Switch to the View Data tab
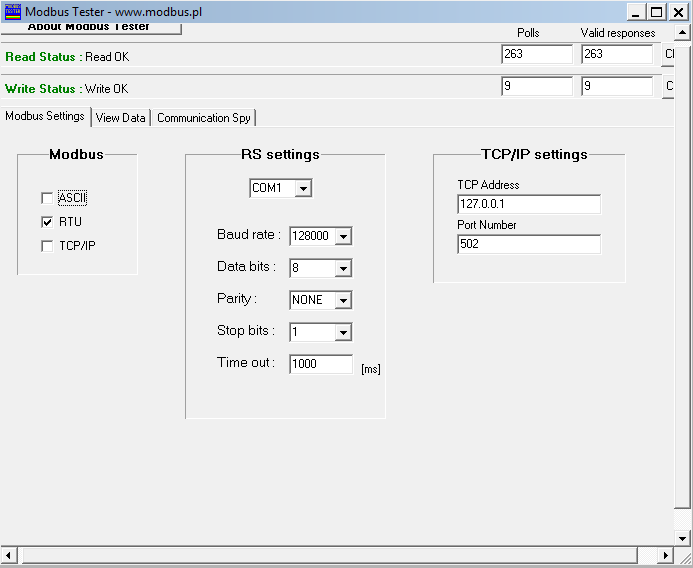Image resolution: width=693 pixels, height=568 pixels. (121, 118)
